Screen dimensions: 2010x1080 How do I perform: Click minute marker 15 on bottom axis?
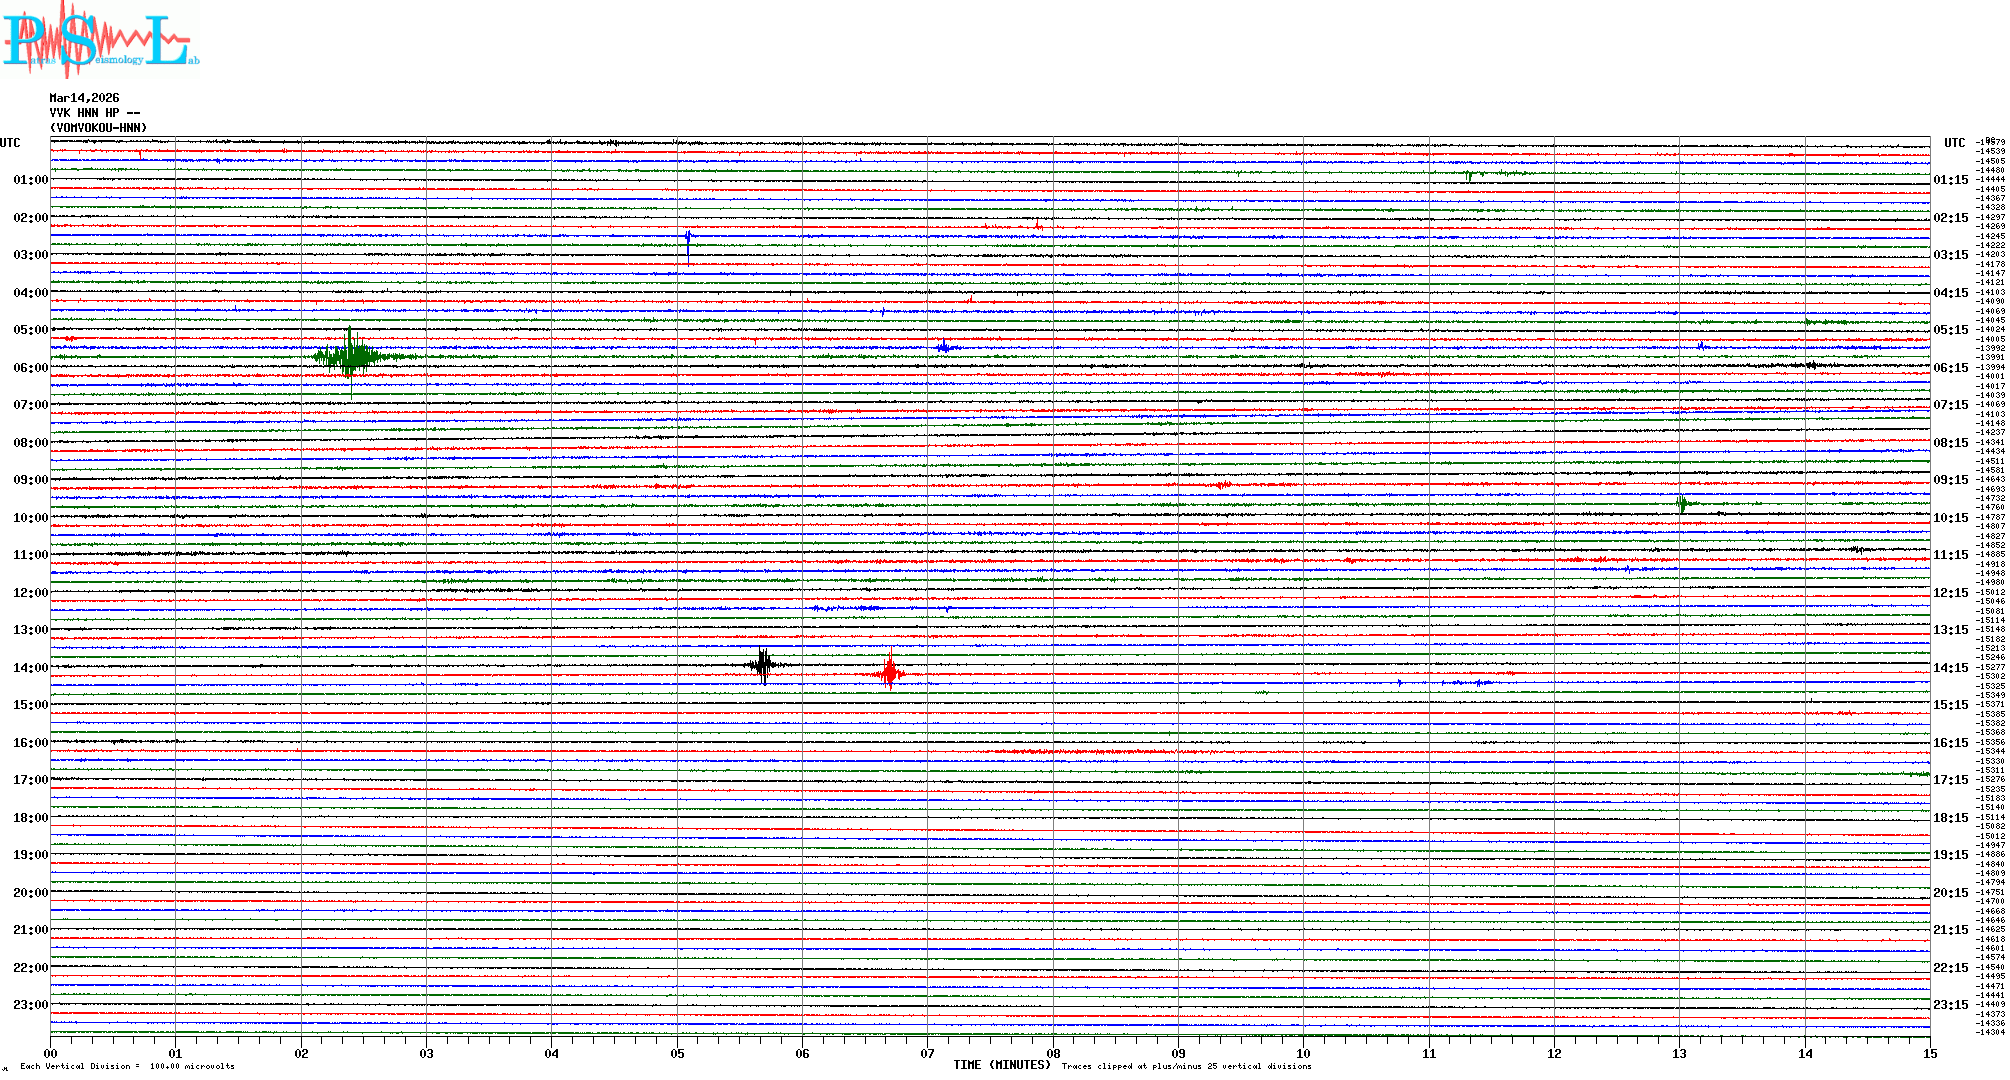click(x=1930, y=1054)
